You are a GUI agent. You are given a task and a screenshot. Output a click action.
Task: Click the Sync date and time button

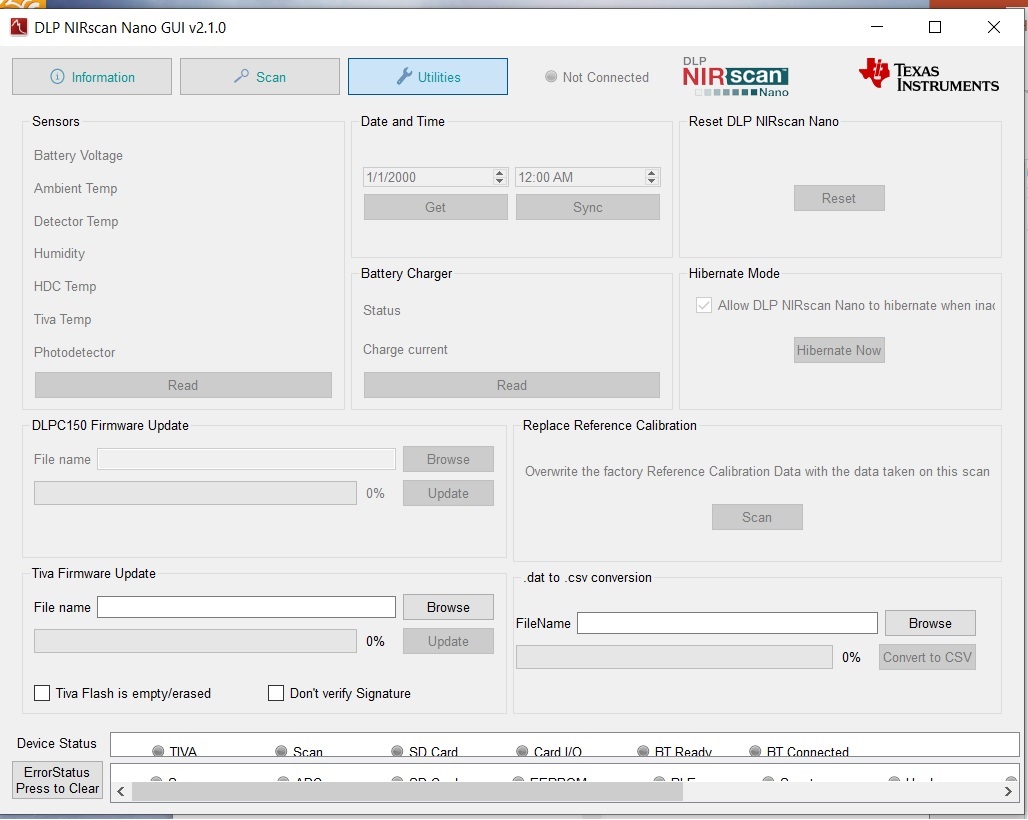587,207
